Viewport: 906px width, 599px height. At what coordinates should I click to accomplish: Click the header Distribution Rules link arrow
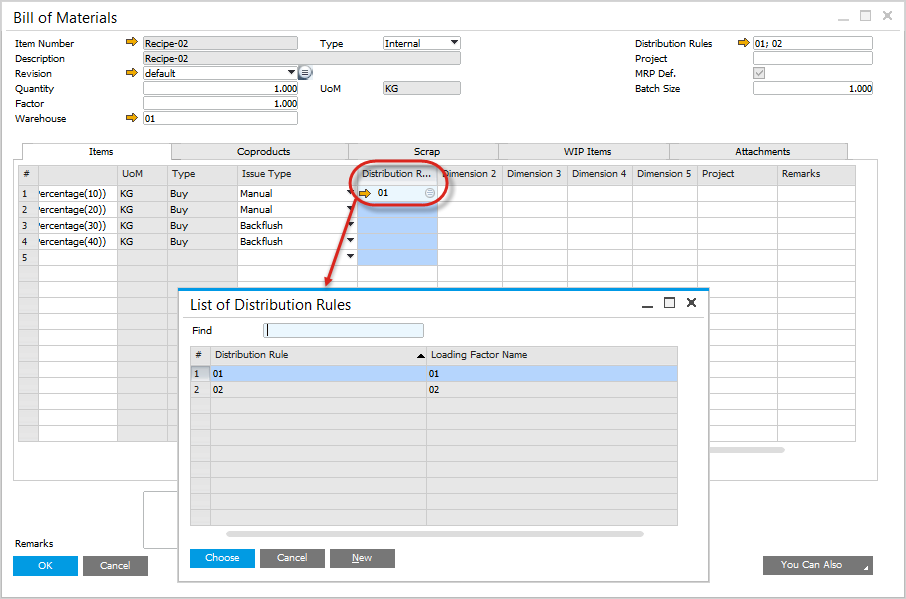[743, 43]
